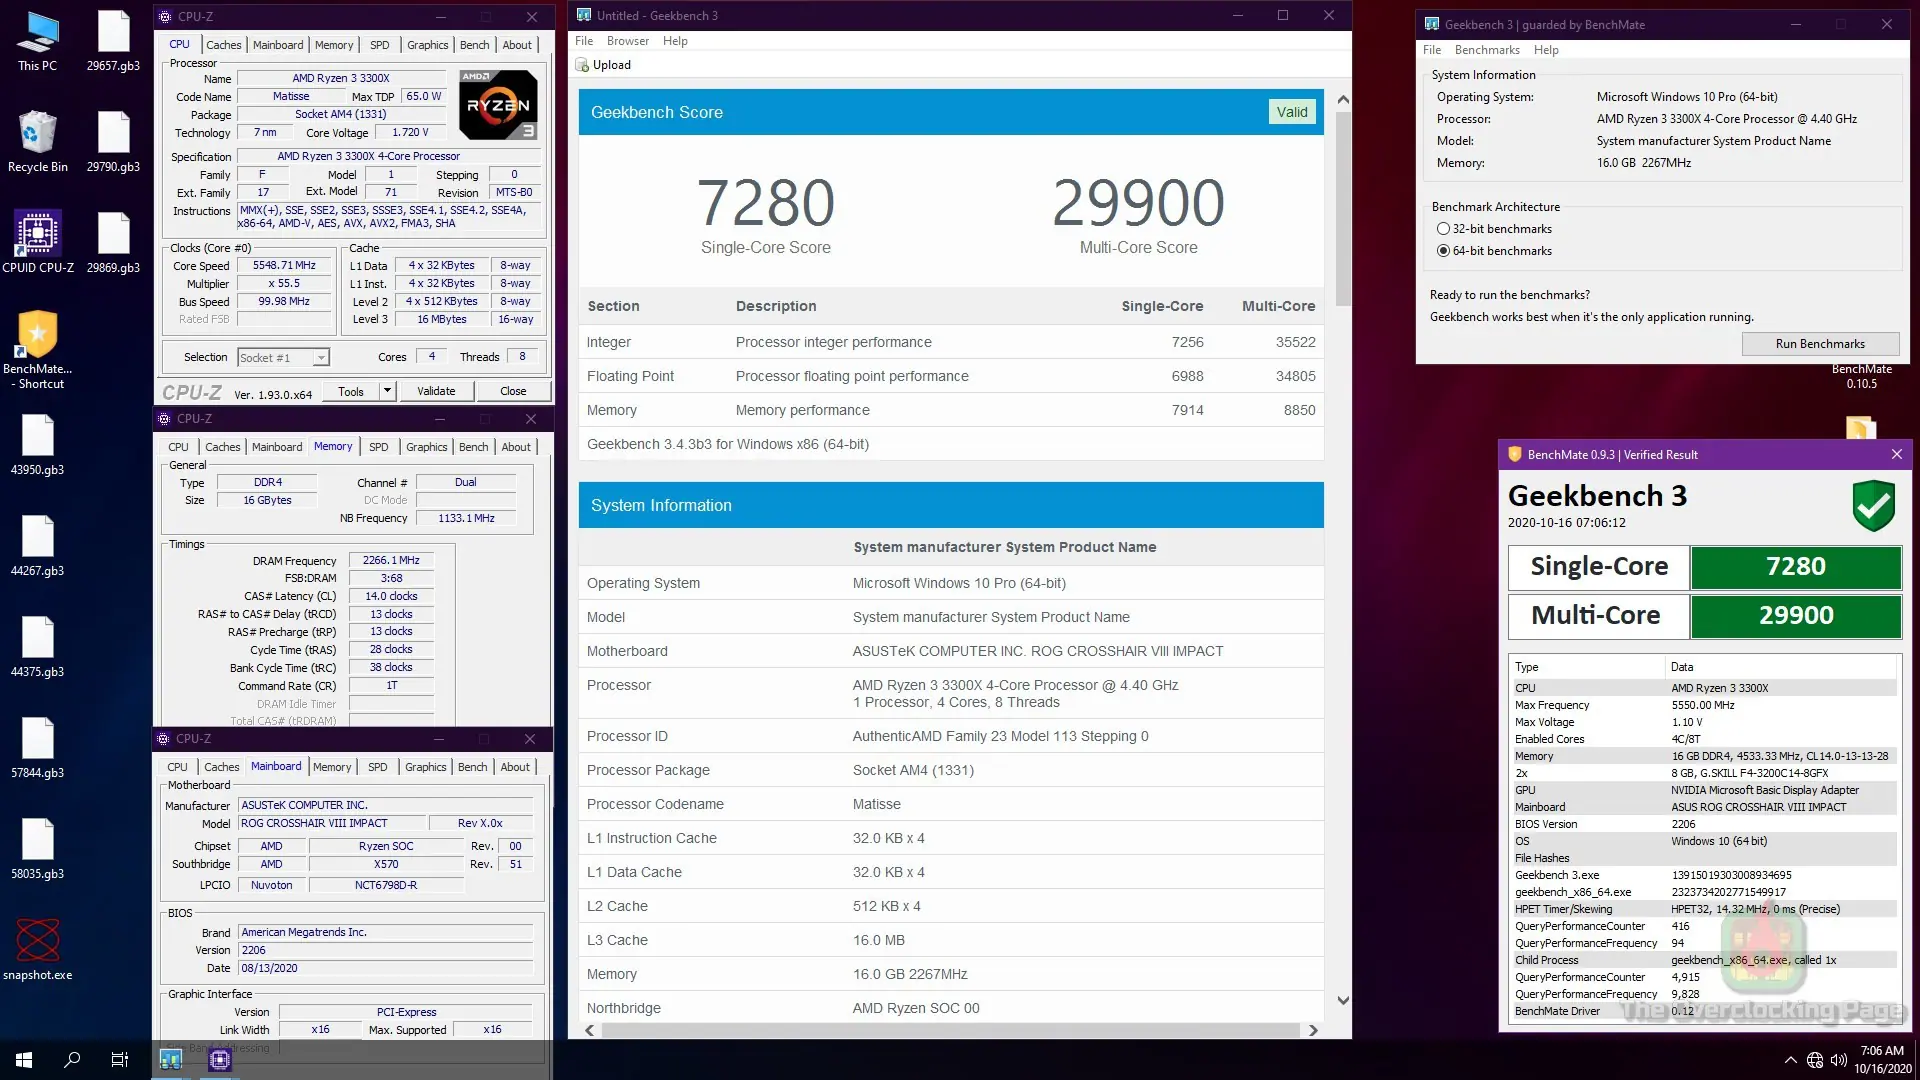Click the Validate button in CPU-Z
Image resolution: width=1920 pixels, height=1080 pixels.
coord(436,391)
